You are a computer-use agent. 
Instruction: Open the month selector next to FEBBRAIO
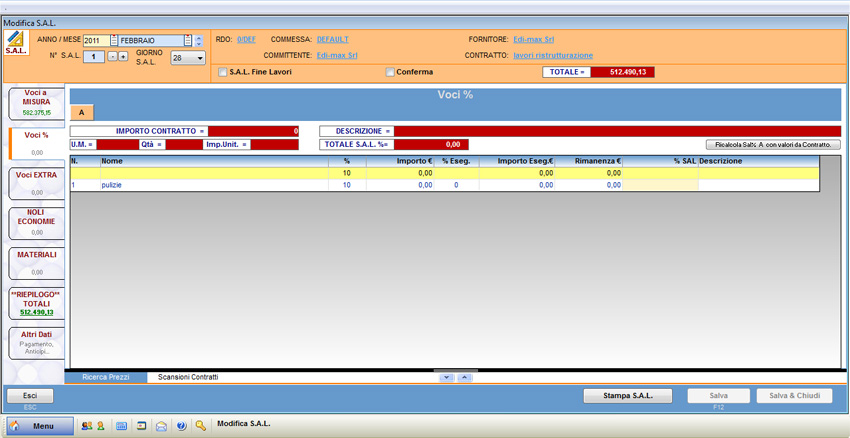(188, 41)
